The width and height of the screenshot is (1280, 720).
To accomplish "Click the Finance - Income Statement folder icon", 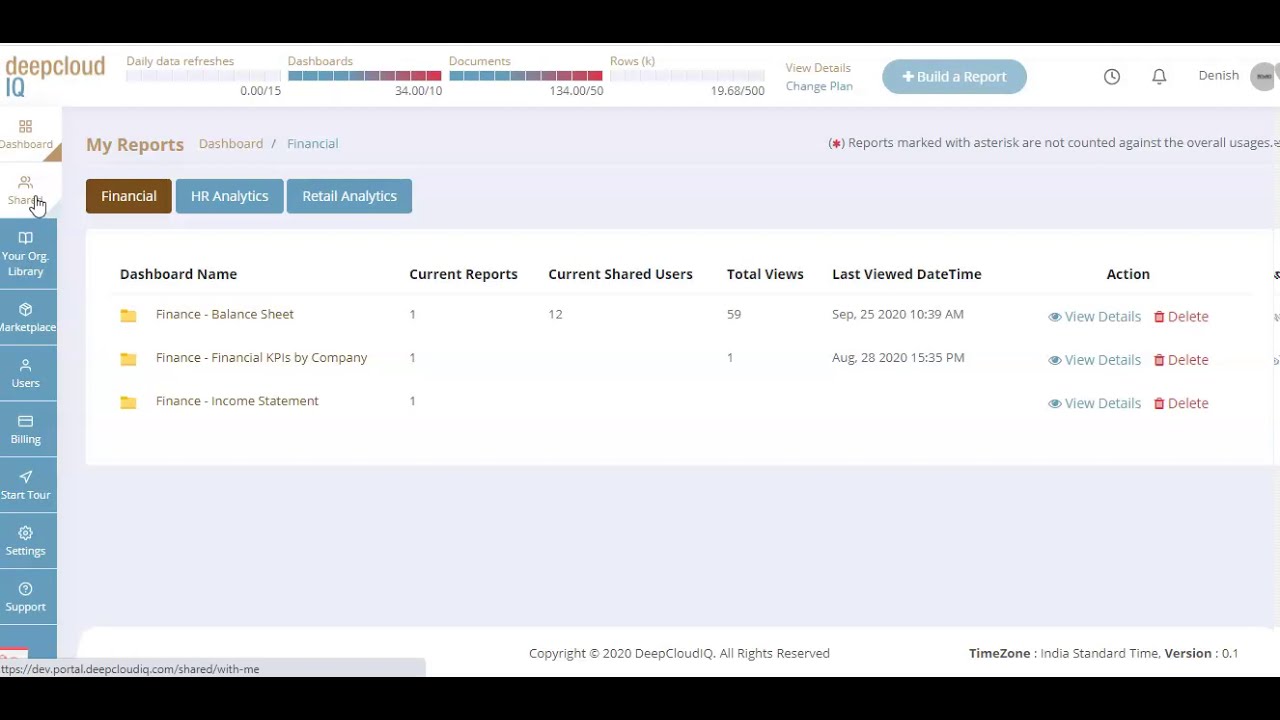I will point(128,402).
